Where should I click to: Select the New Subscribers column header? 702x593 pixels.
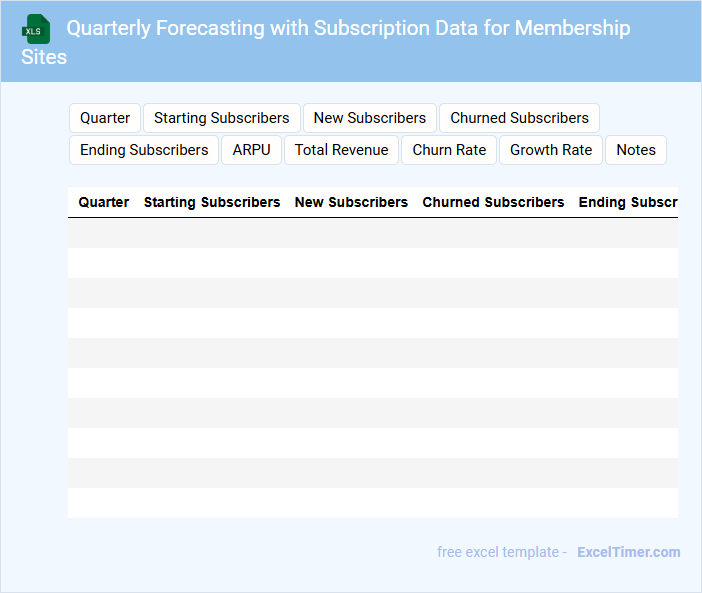coord(351,202)
